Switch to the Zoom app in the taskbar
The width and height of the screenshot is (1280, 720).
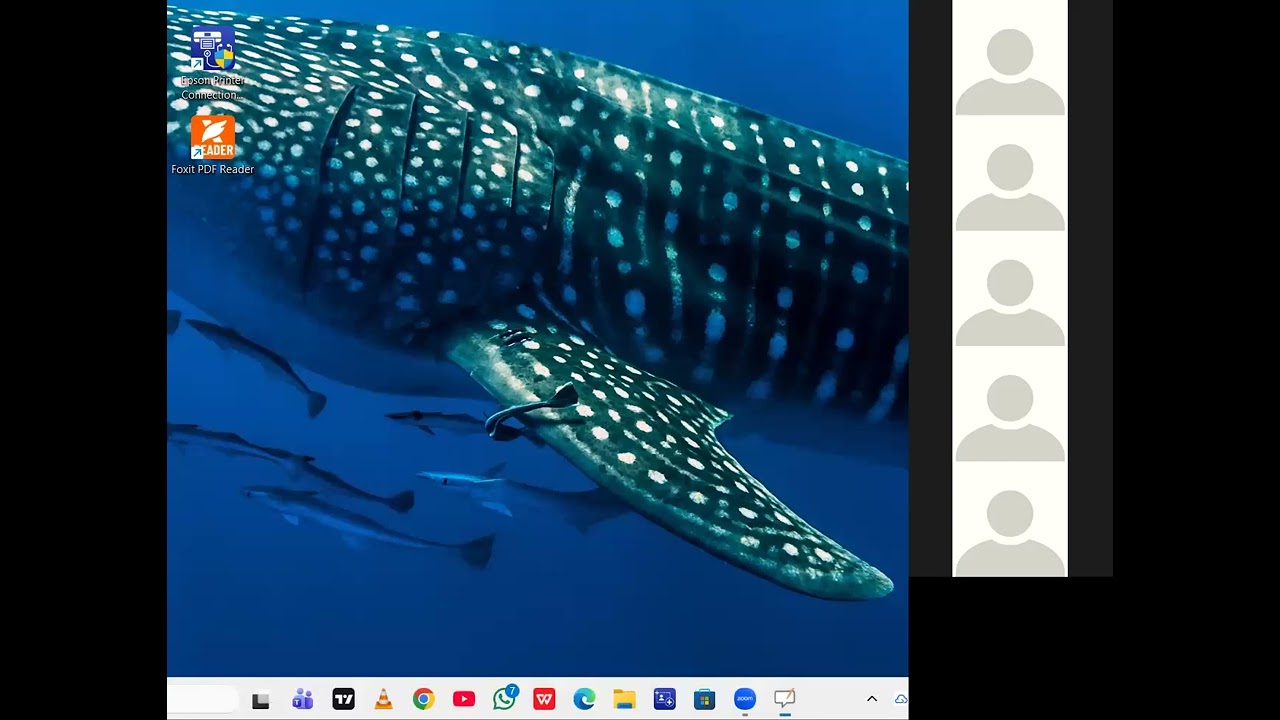745,700
